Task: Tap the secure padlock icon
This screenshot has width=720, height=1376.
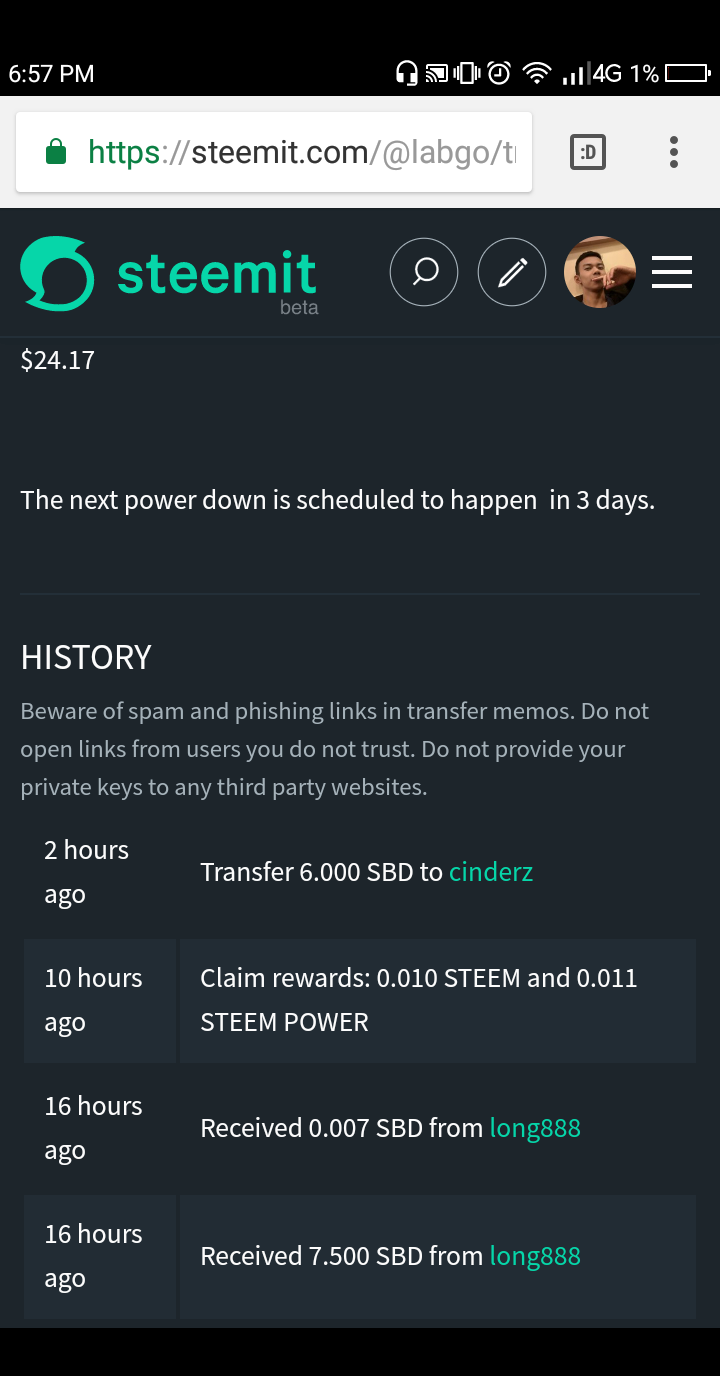Action: click(x=56, y=152)
